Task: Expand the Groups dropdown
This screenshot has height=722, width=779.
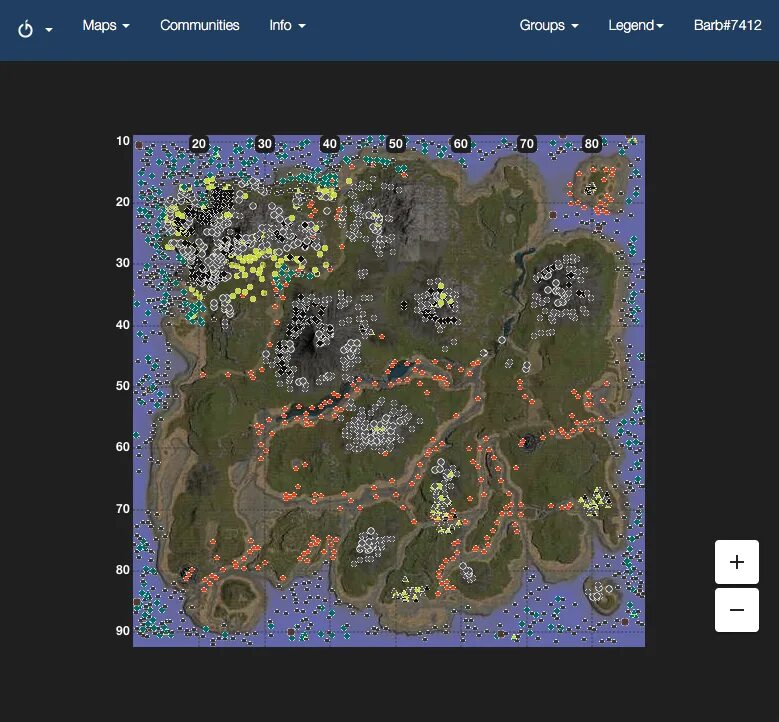Action: coord(549,25)
